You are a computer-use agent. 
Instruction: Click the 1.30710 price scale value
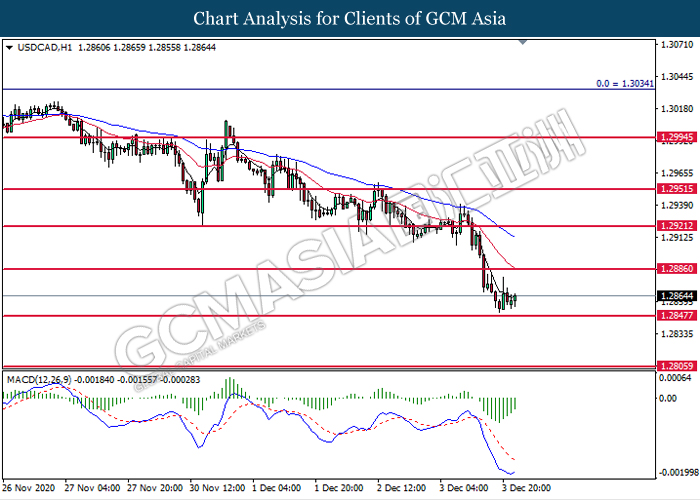[x=677, y=44]
